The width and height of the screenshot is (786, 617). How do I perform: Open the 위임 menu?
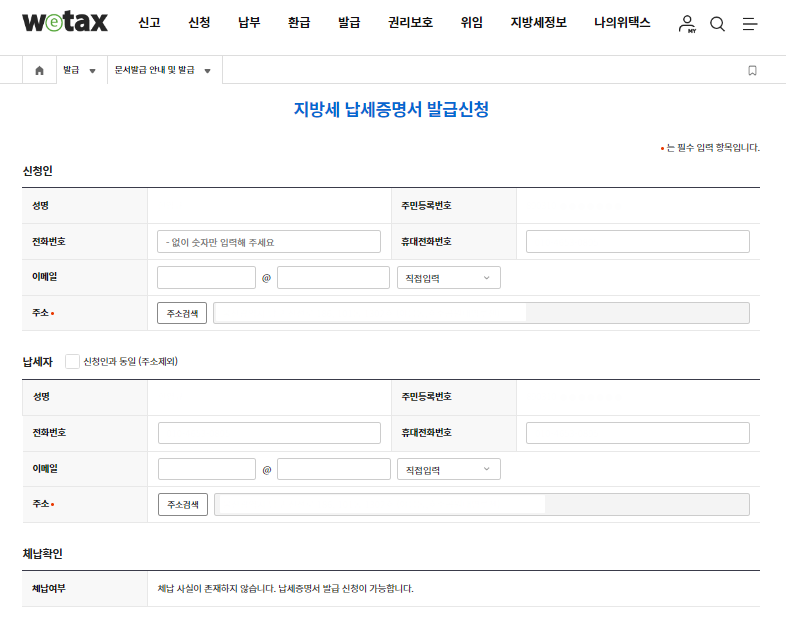coord(472,23)
